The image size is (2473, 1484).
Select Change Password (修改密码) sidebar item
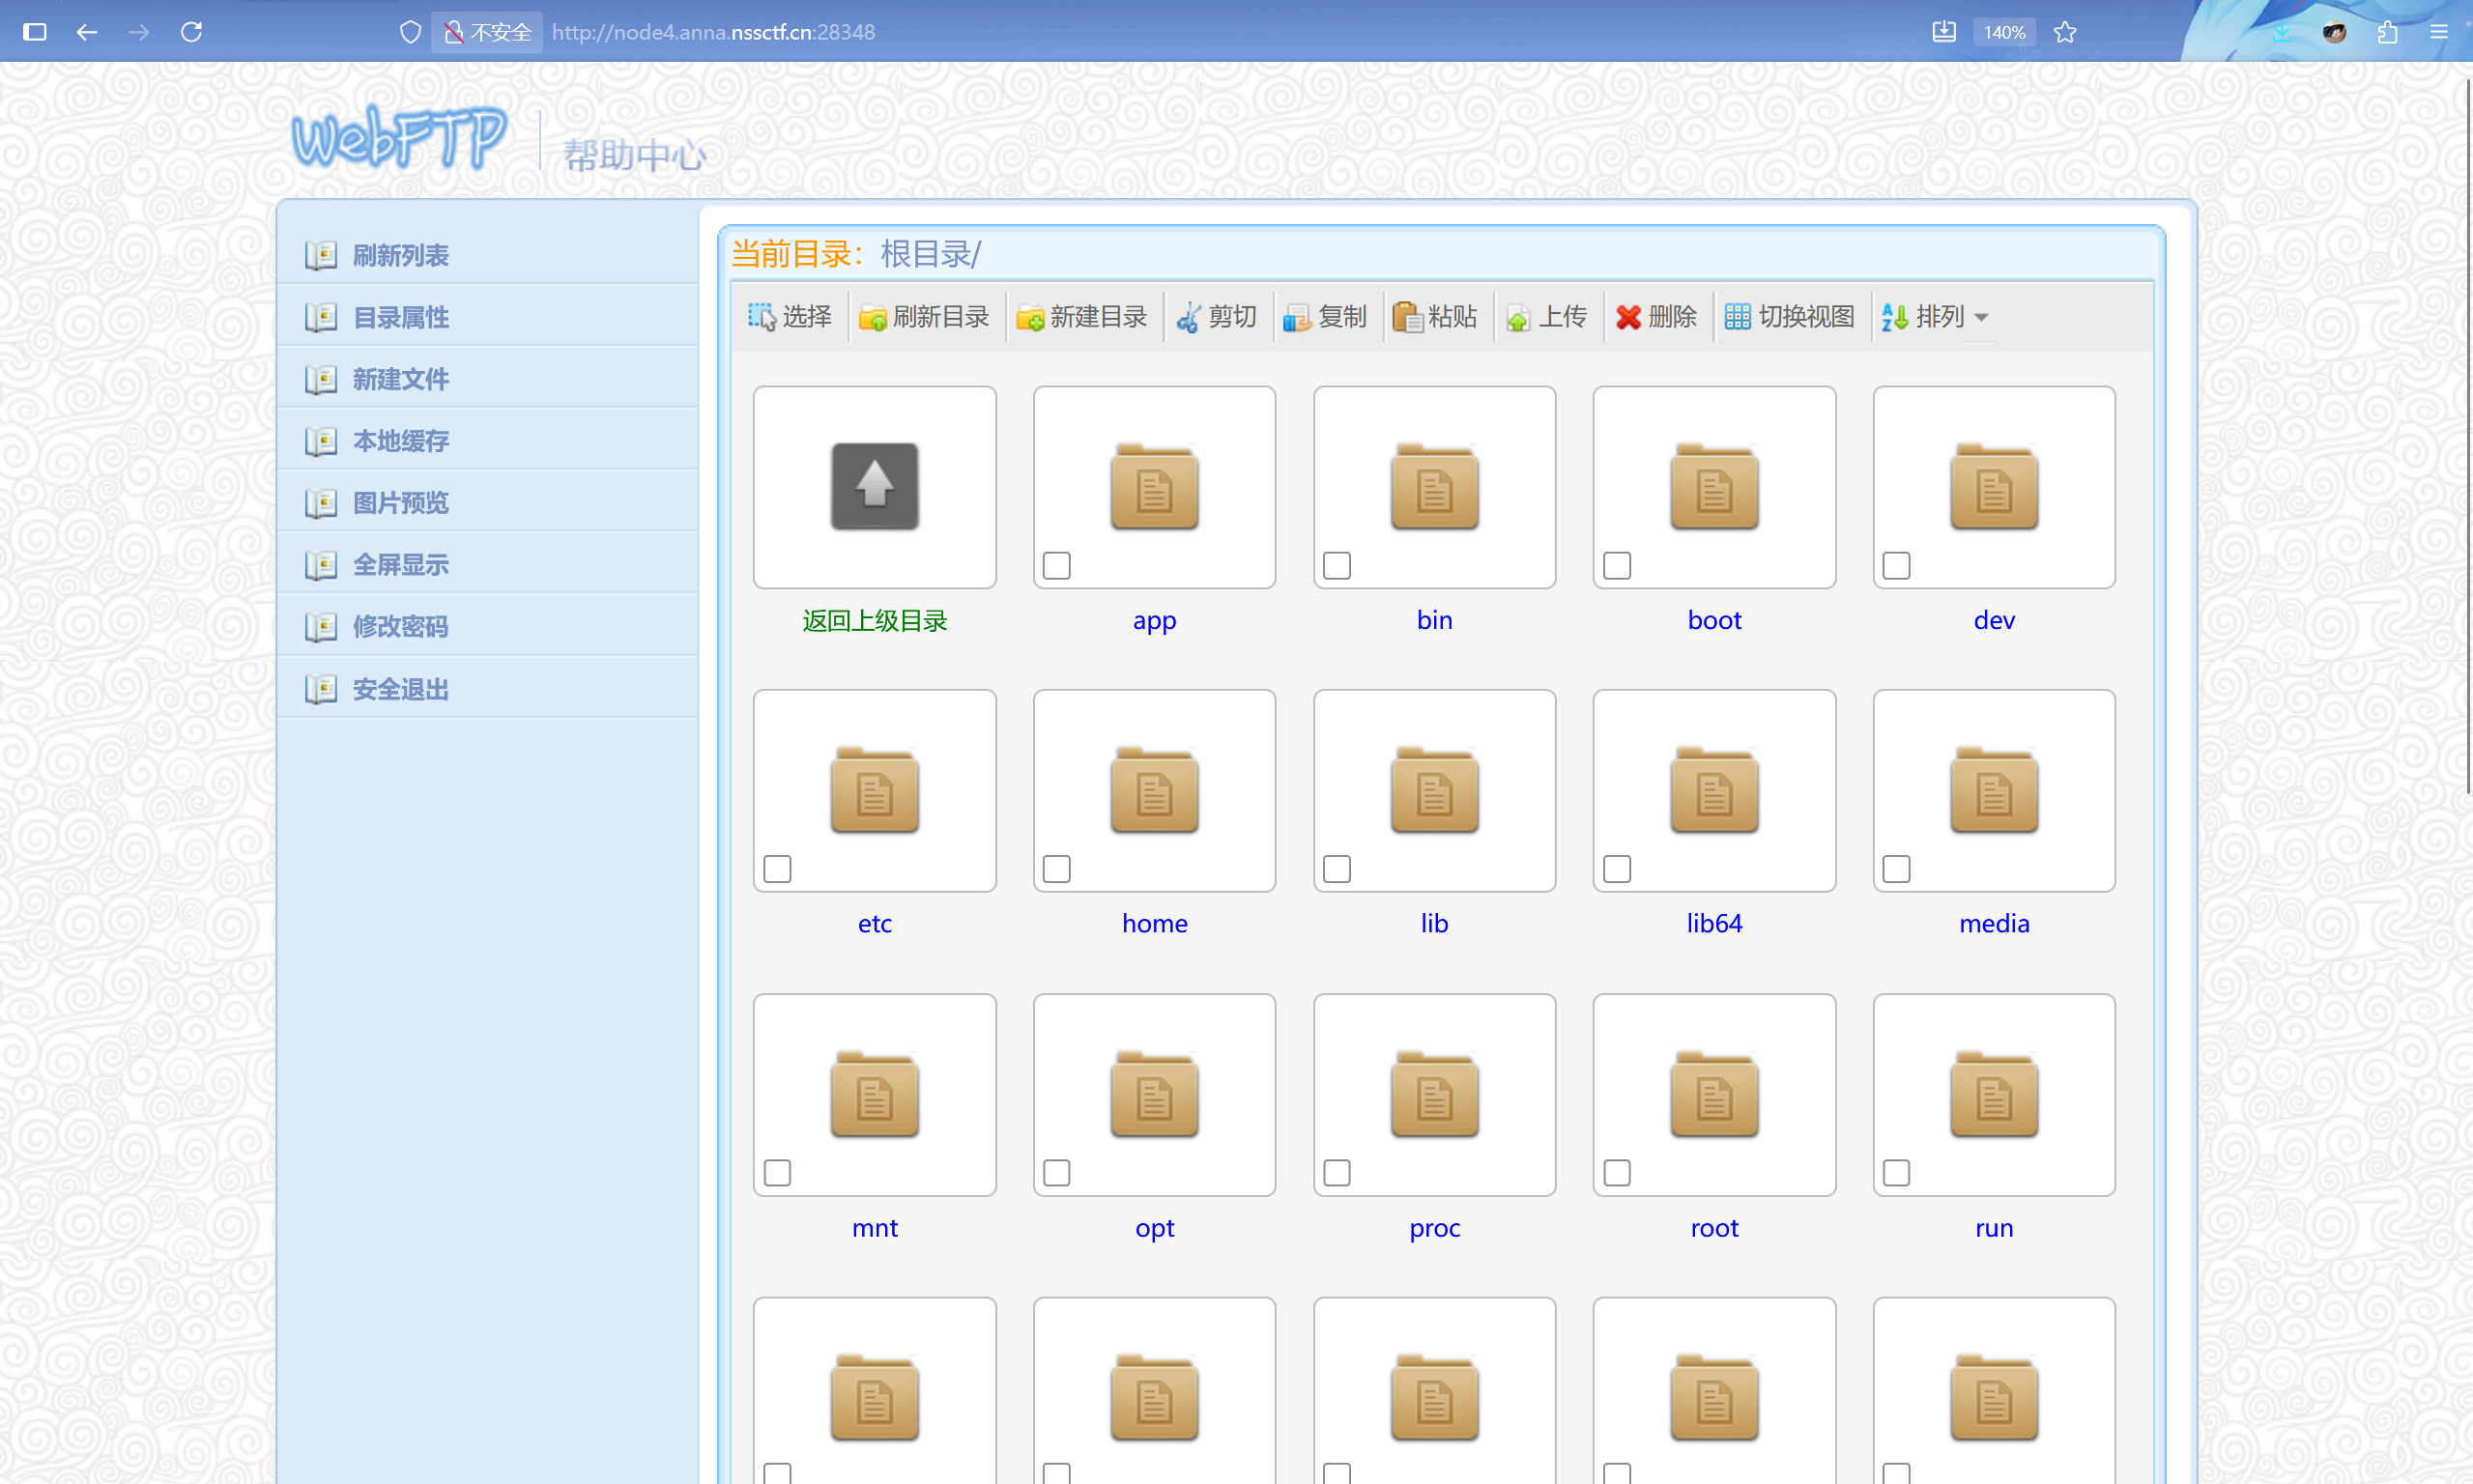tap(400, 626)
